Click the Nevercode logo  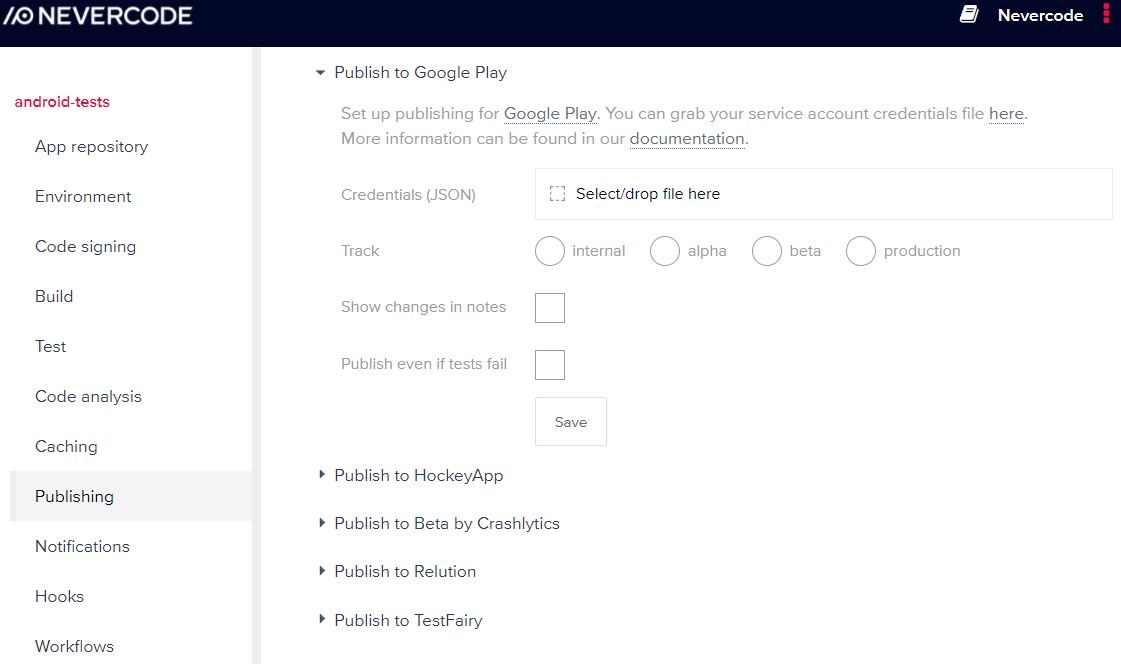pyautogui.click(x=98, y=16)
